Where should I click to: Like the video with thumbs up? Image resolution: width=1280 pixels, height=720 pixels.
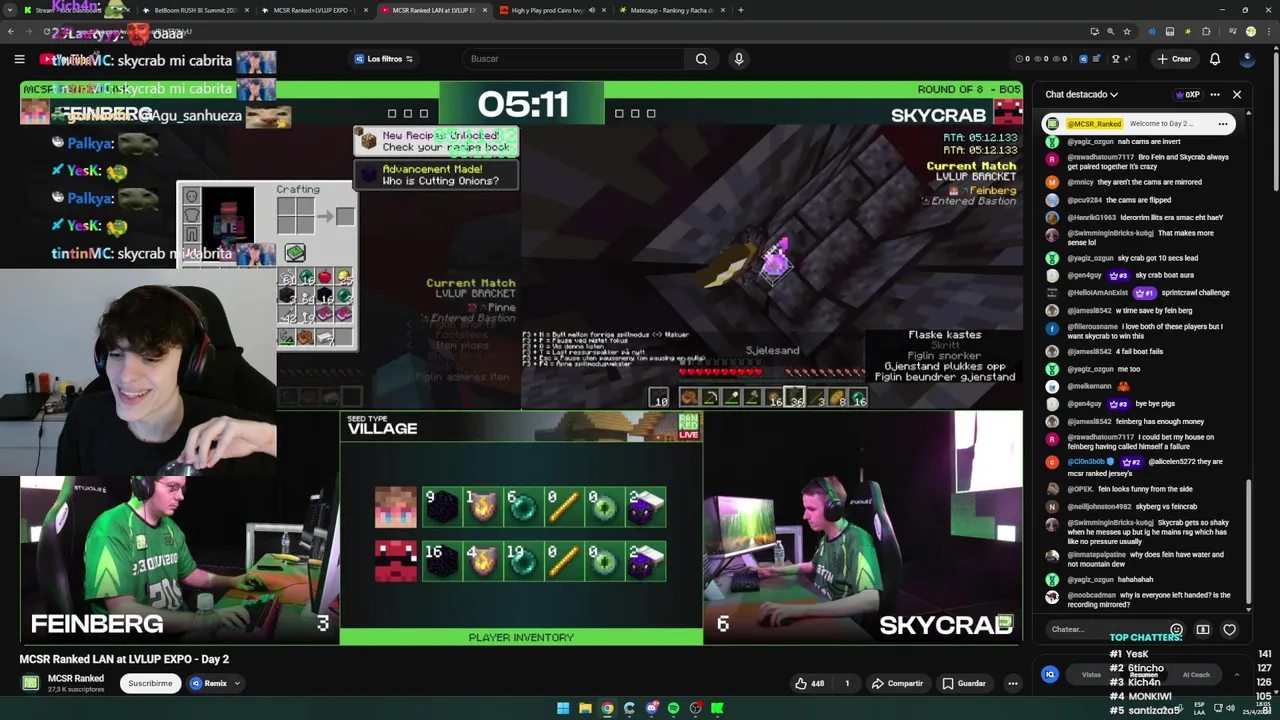(809, 683)
